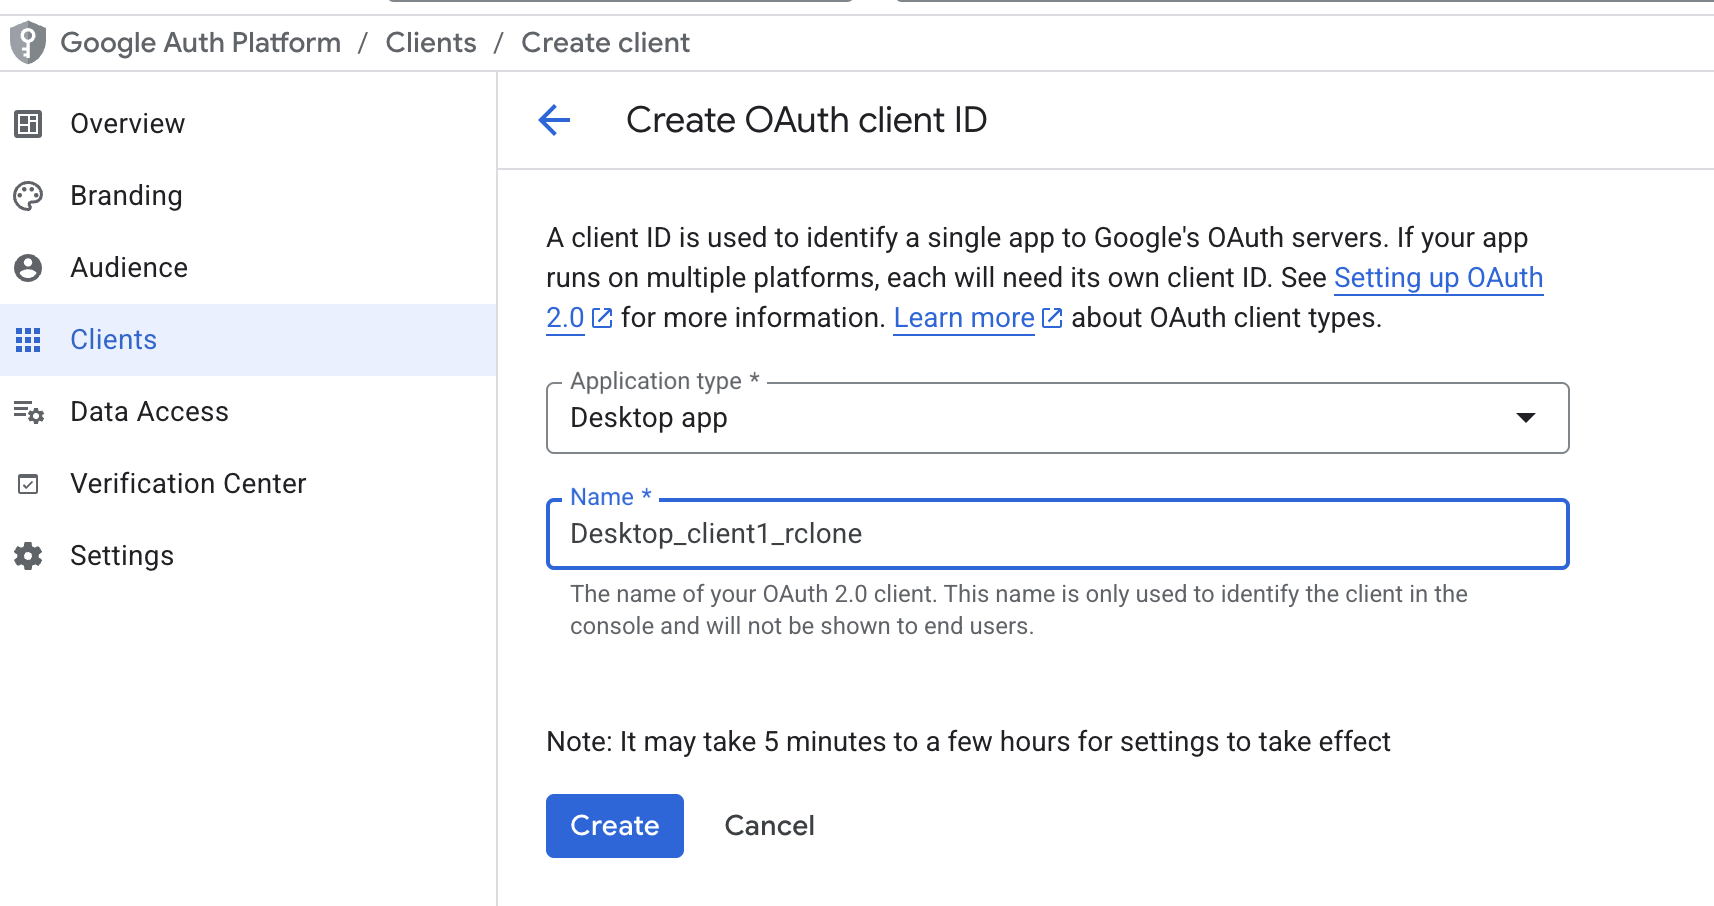Screen dimensions: 1714x906
Task: Open the 'Setting up OAuth 2.0' link
Action: 1438,278
